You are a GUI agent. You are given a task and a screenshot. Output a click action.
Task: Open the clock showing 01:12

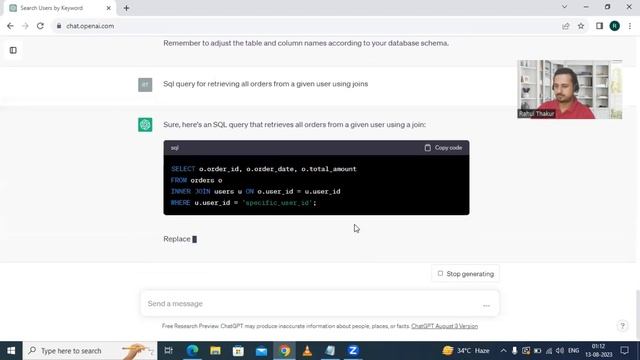pyautogui.click(x=598, y=351)
